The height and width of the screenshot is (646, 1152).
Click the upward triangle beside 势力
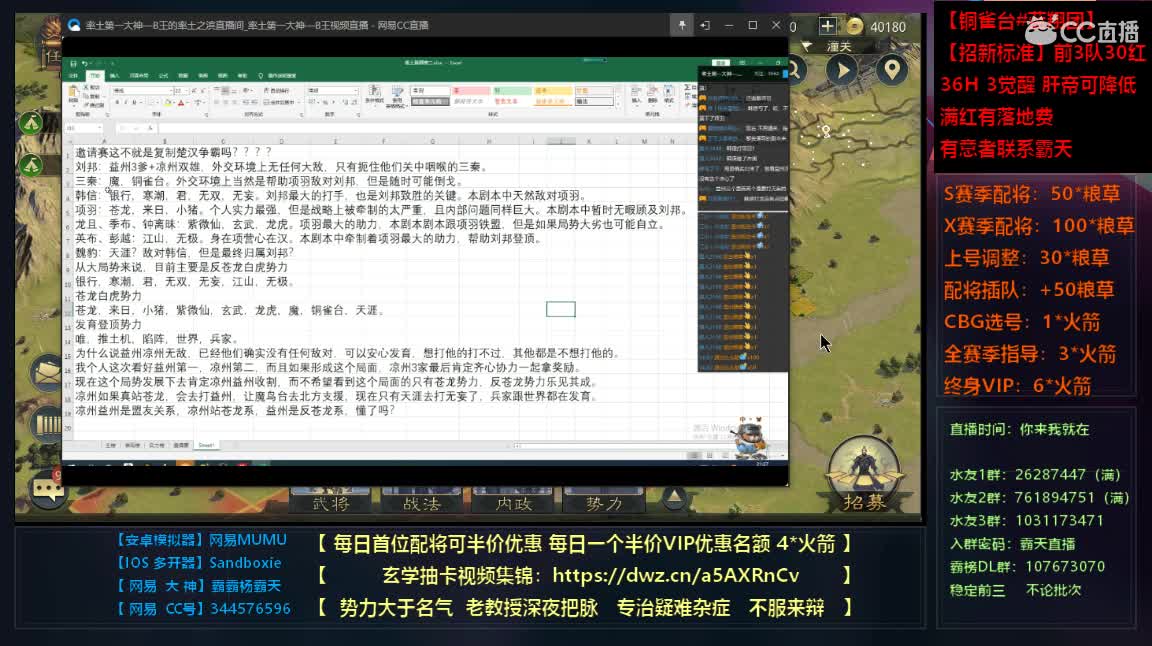673,498
